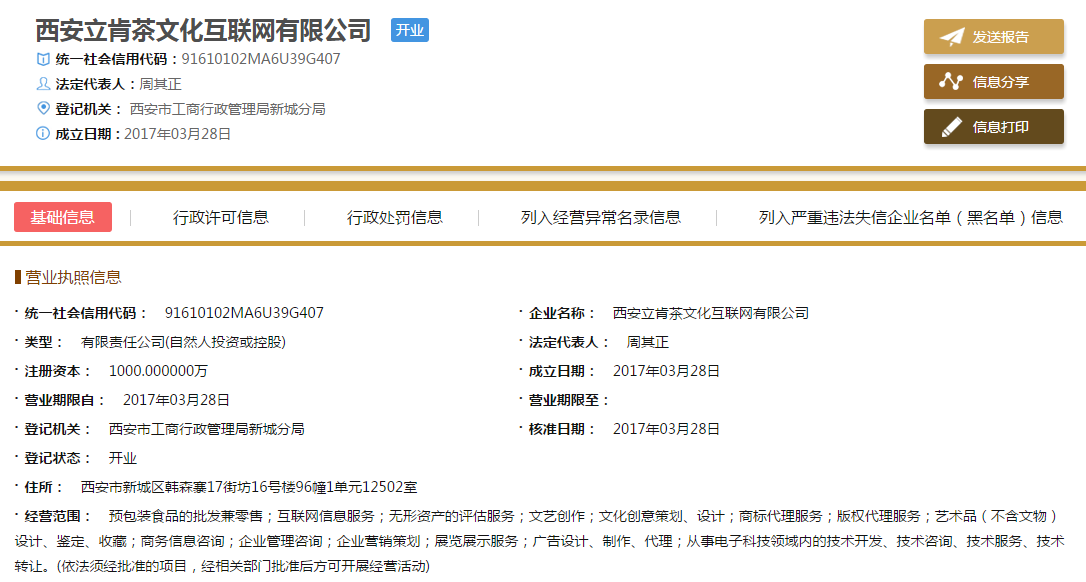1086x582 pixels.
Task: Click the legal representative person icon
Action: 43,84
